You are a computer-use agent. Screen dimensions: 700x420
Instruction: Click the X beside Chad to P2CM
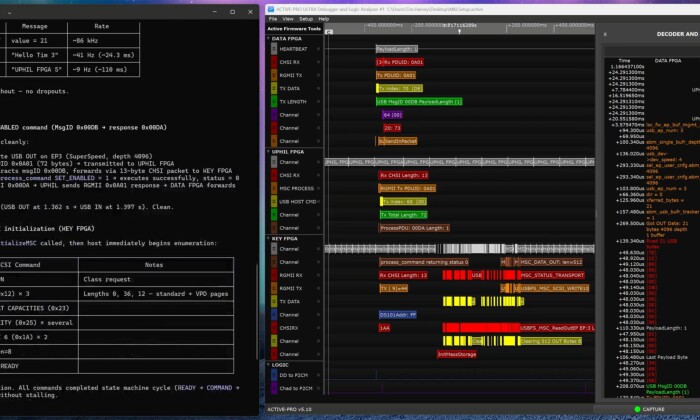click(x=318, y=388)
